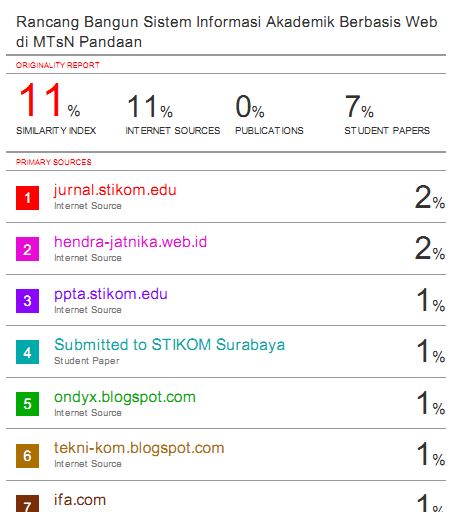Open the ifa.com source link
Viewport: 462px width, 512px height.
coord(80,500)
